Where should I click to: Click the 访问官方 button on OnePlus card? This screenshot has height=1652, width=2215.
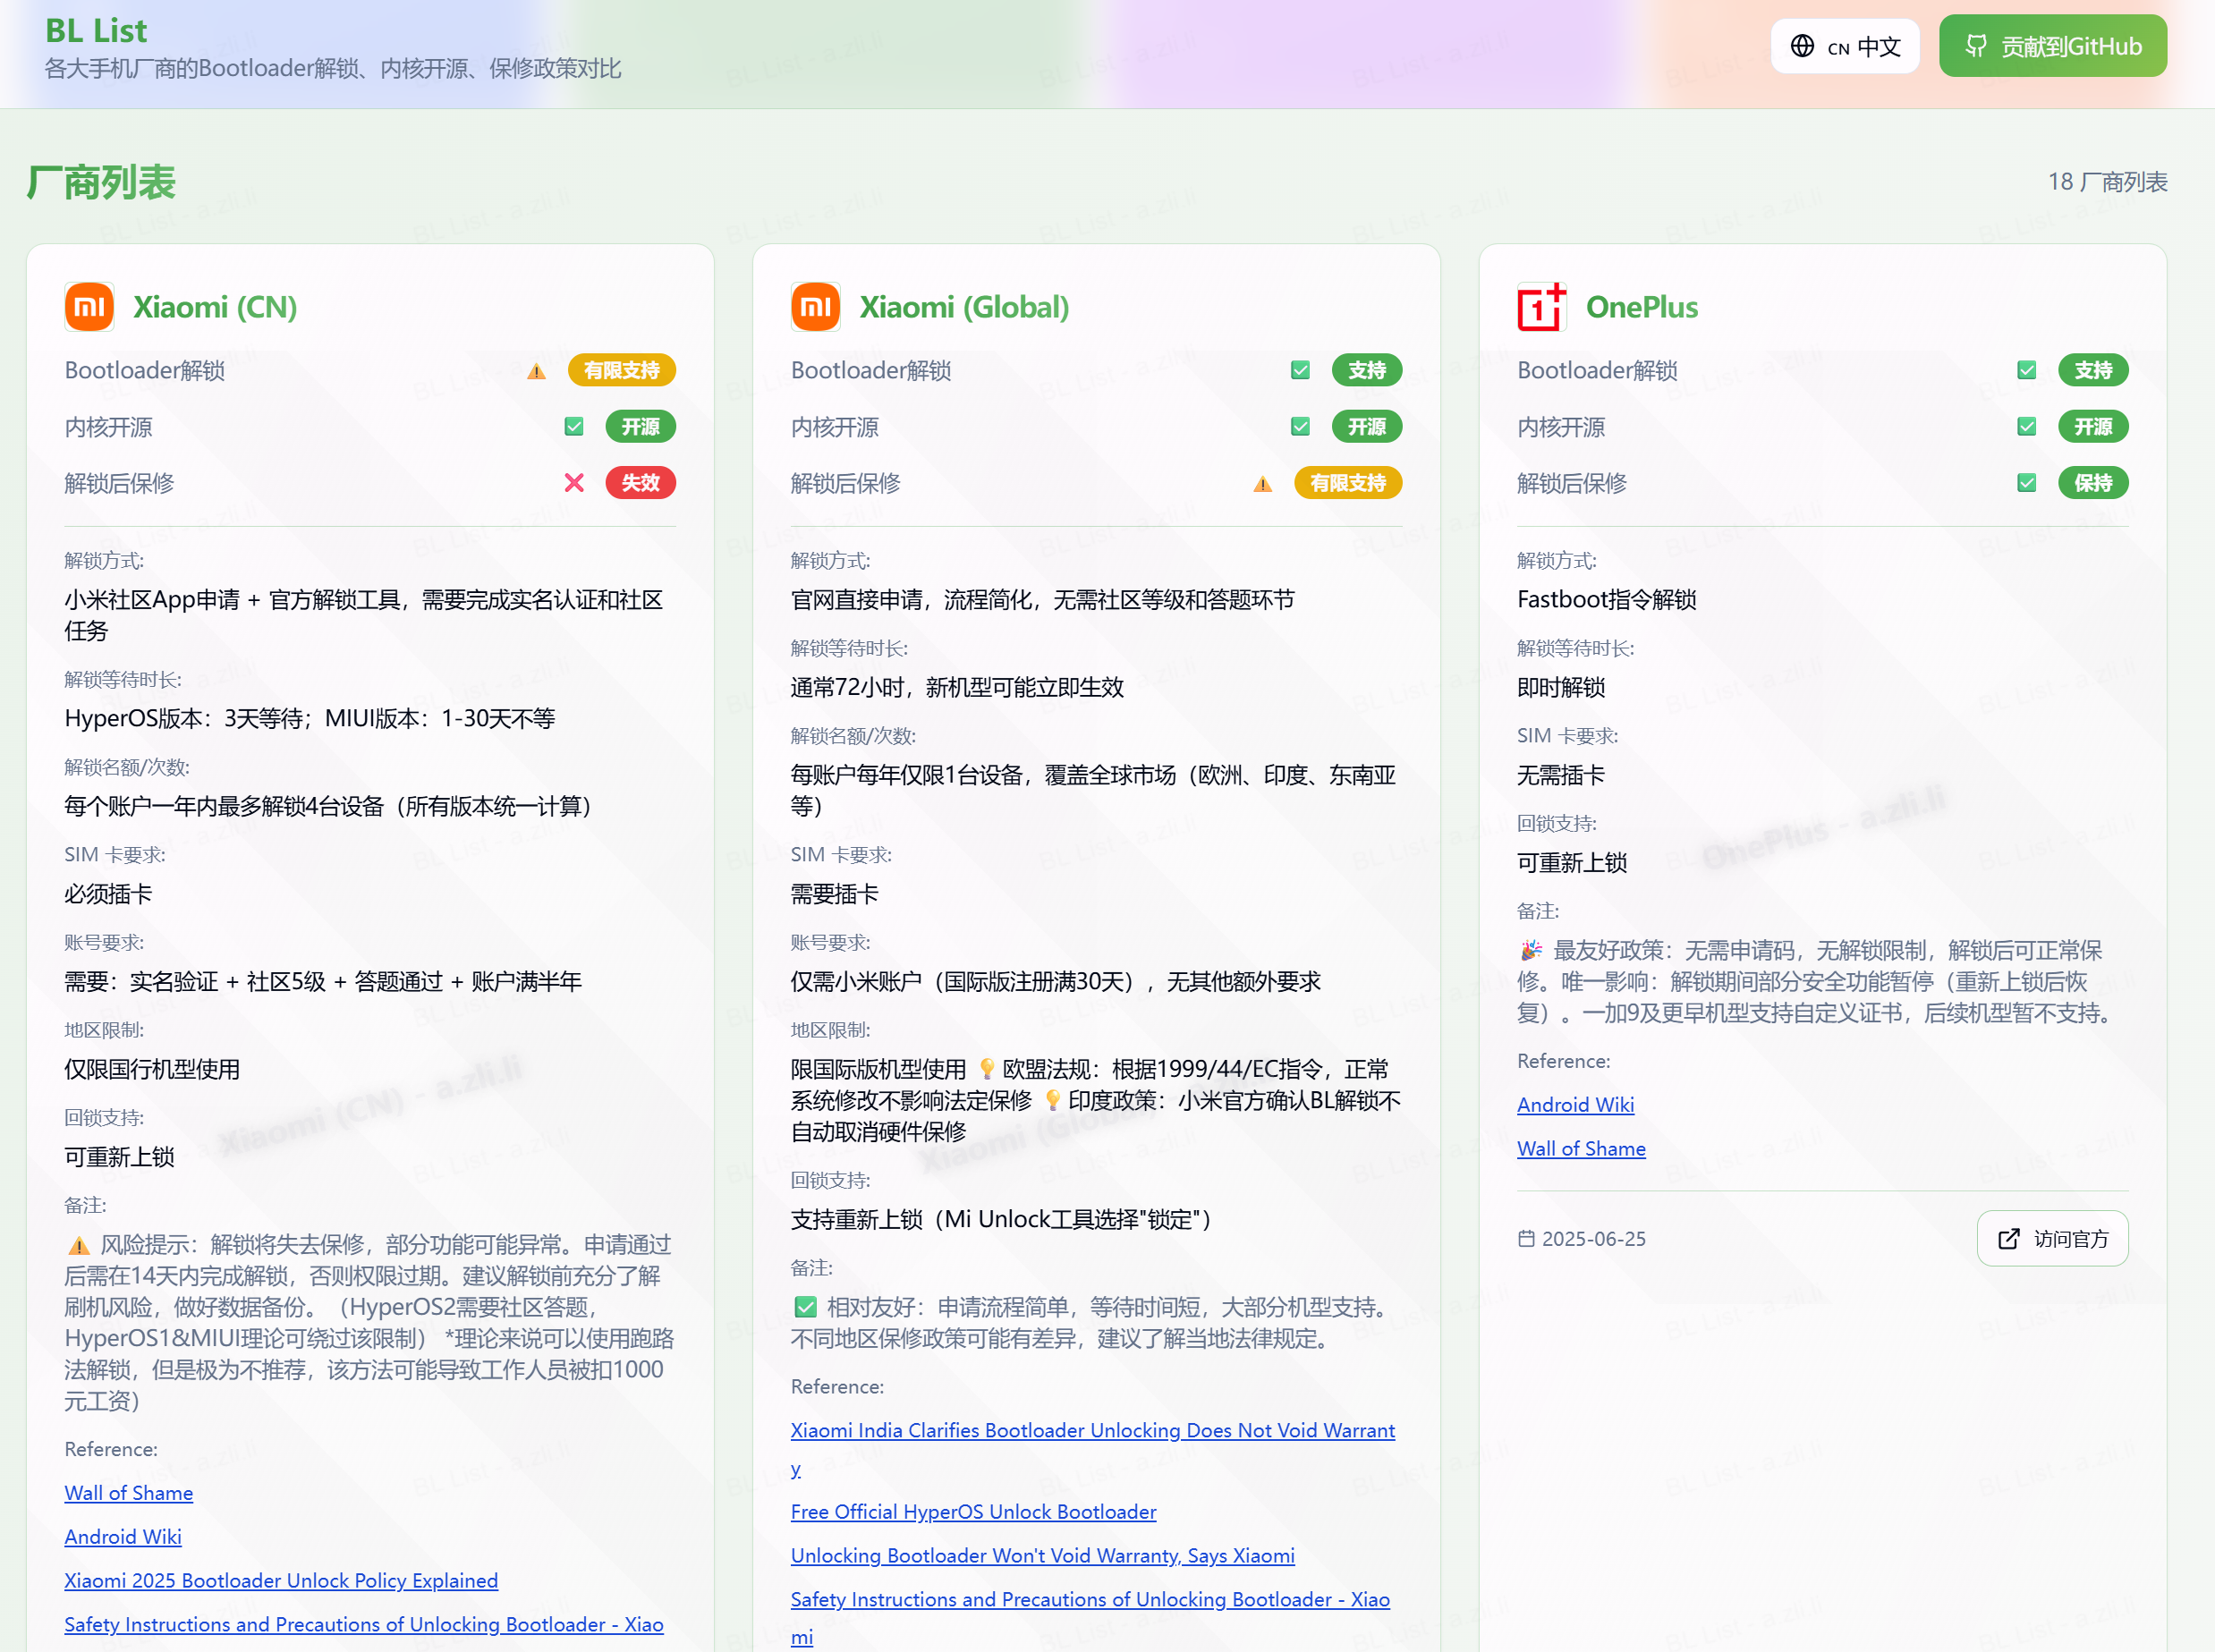(x=2053, y=1239)
